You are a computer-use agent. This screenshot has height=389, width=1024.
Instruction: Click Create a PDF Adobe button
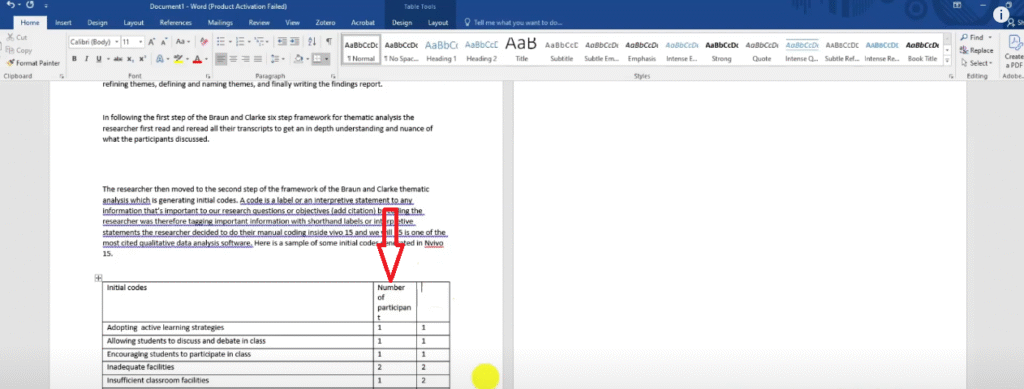(1014, 51)
